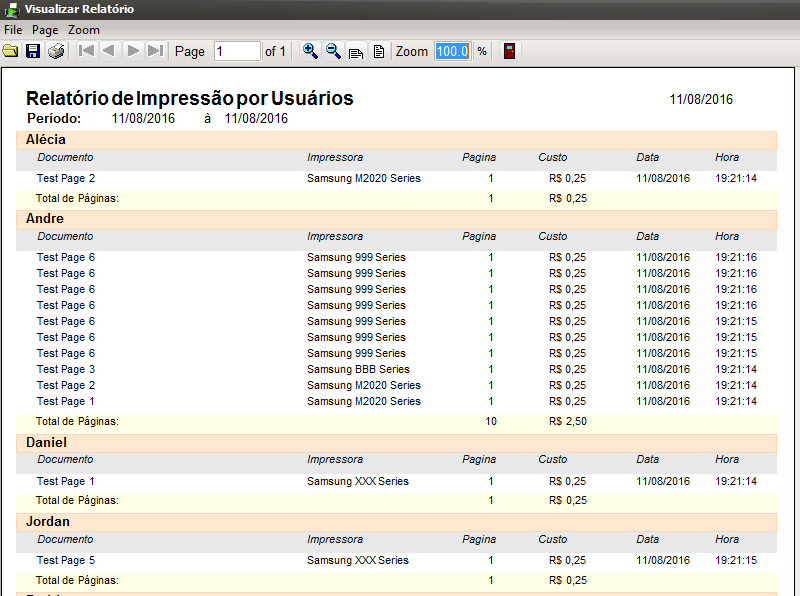
Task: Click the whole page view icon
Action: [378, 51]
